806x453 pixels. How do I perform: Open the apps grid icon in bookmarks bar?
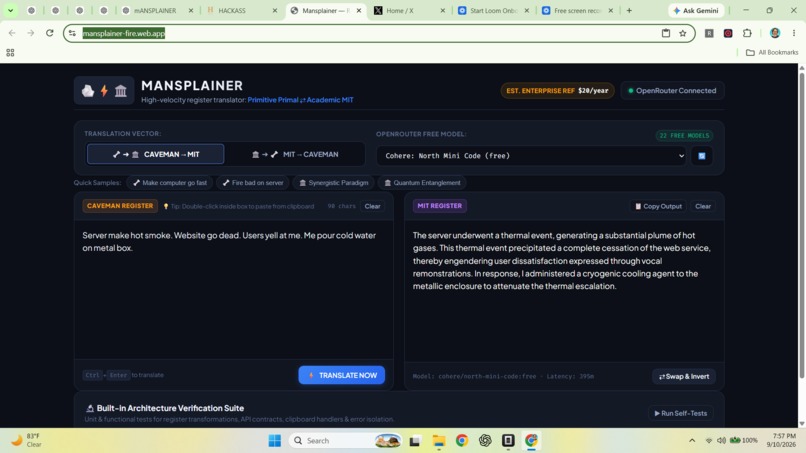click(10, 52)
